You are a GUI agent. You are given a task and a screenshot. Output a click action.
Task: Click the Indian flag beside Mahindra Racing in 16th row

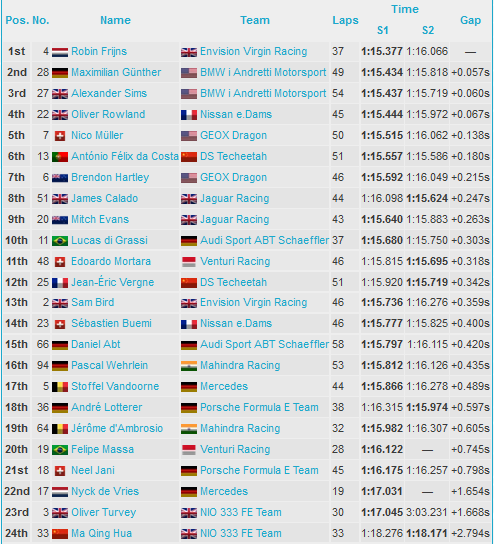[189, 366]
